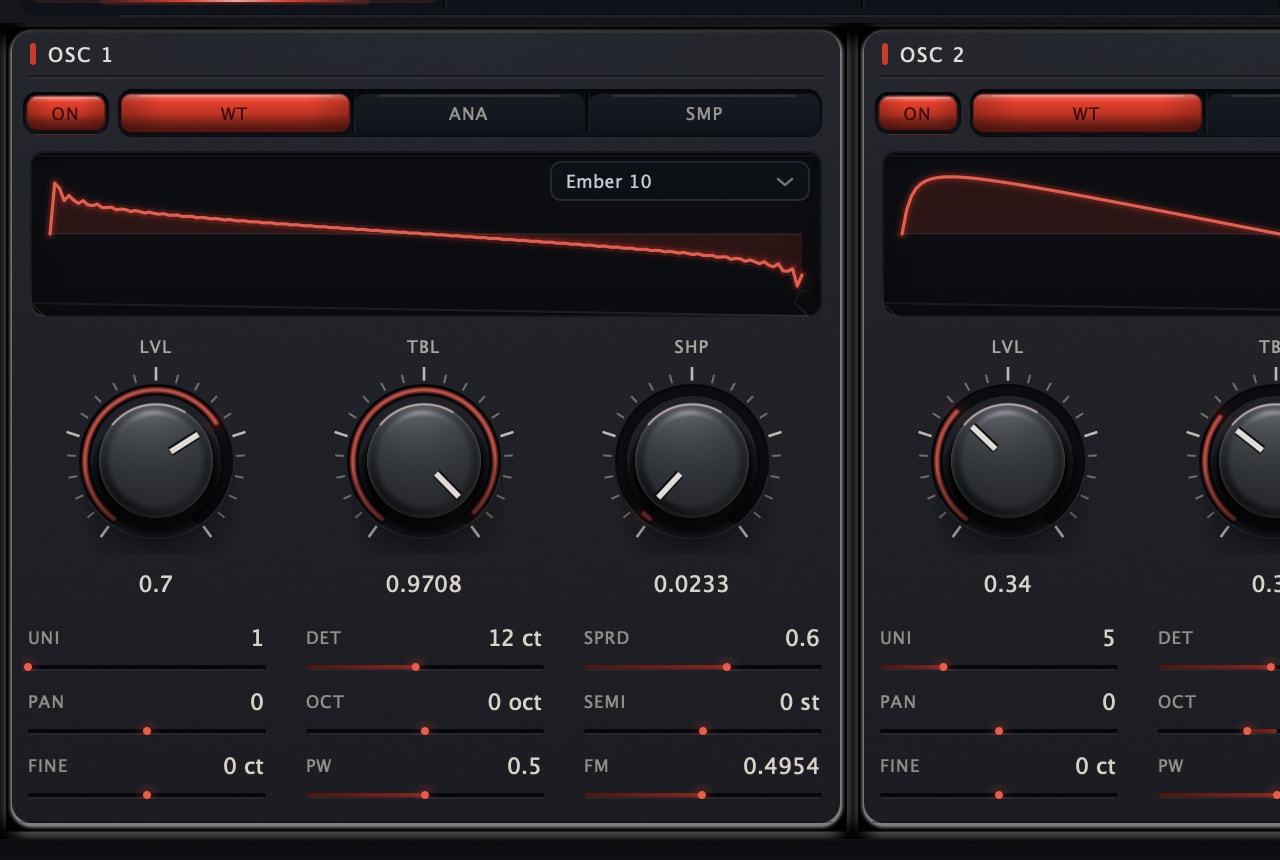Viewport: 1280px width, 860px height.
Task: Click the OSC 2 LVL knob
Action: [x=1008, y=461]
